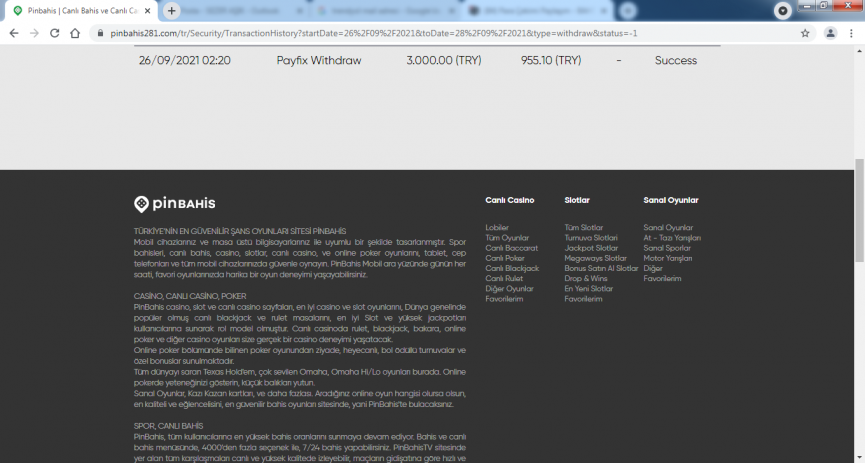Click the page vertical scrollbar thumb
This screenshot has height=463, width=865.
859,210
